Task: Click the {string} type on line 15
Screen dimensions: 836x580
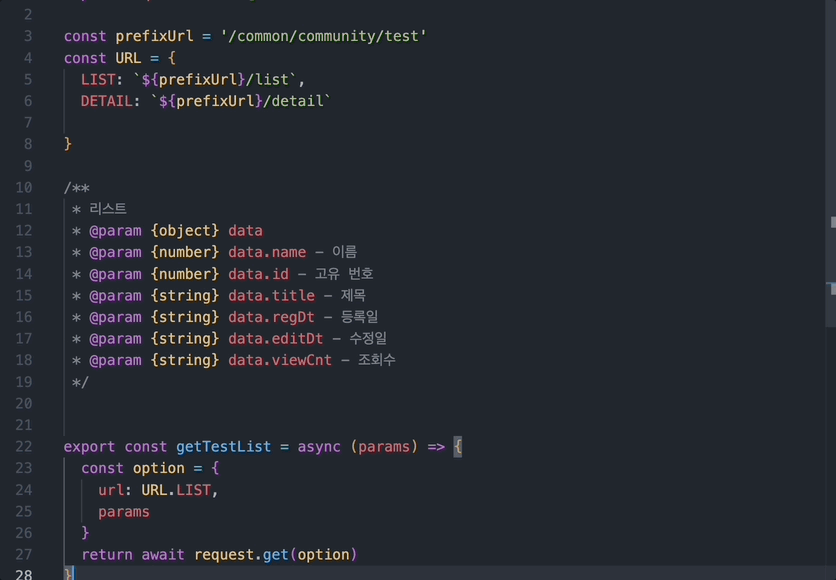Action: (184, 296)
